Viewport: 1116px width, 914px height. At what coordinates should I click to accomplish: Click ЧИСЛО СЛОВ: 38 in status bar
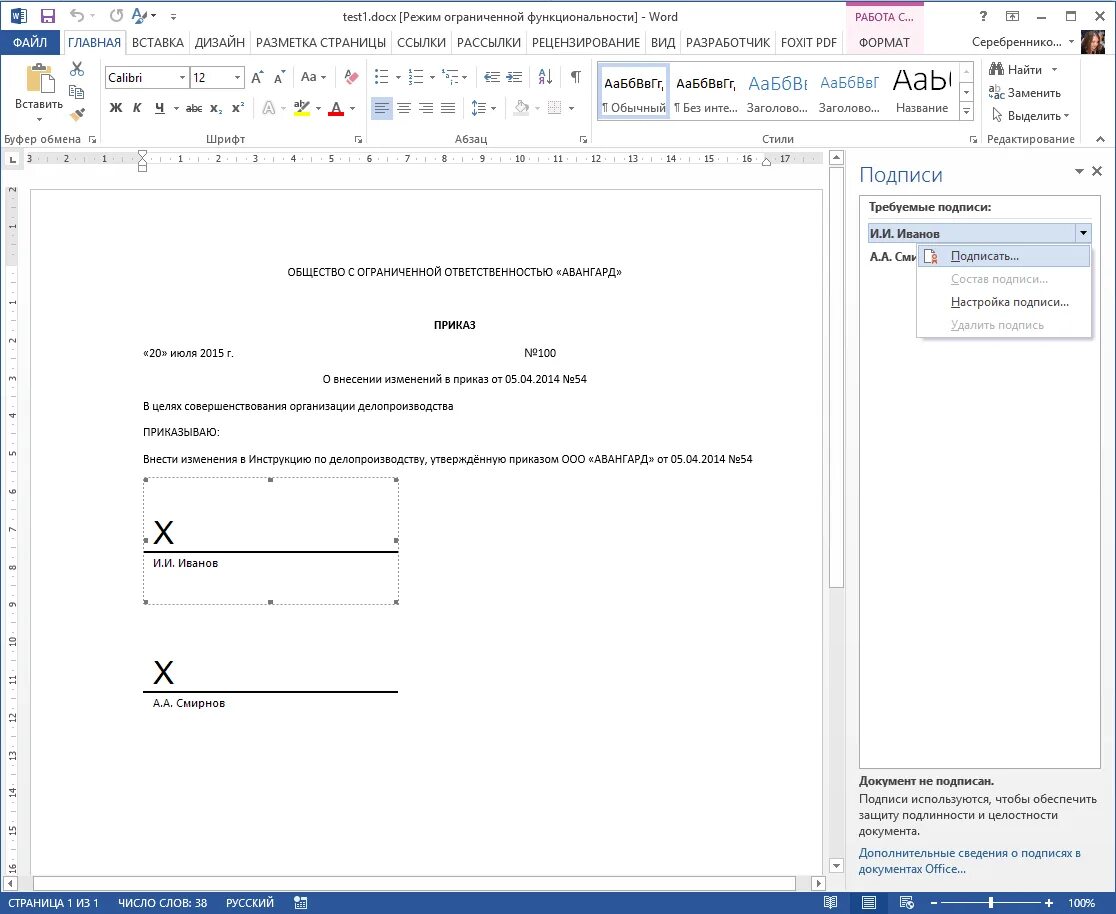[x=162, y=903]
